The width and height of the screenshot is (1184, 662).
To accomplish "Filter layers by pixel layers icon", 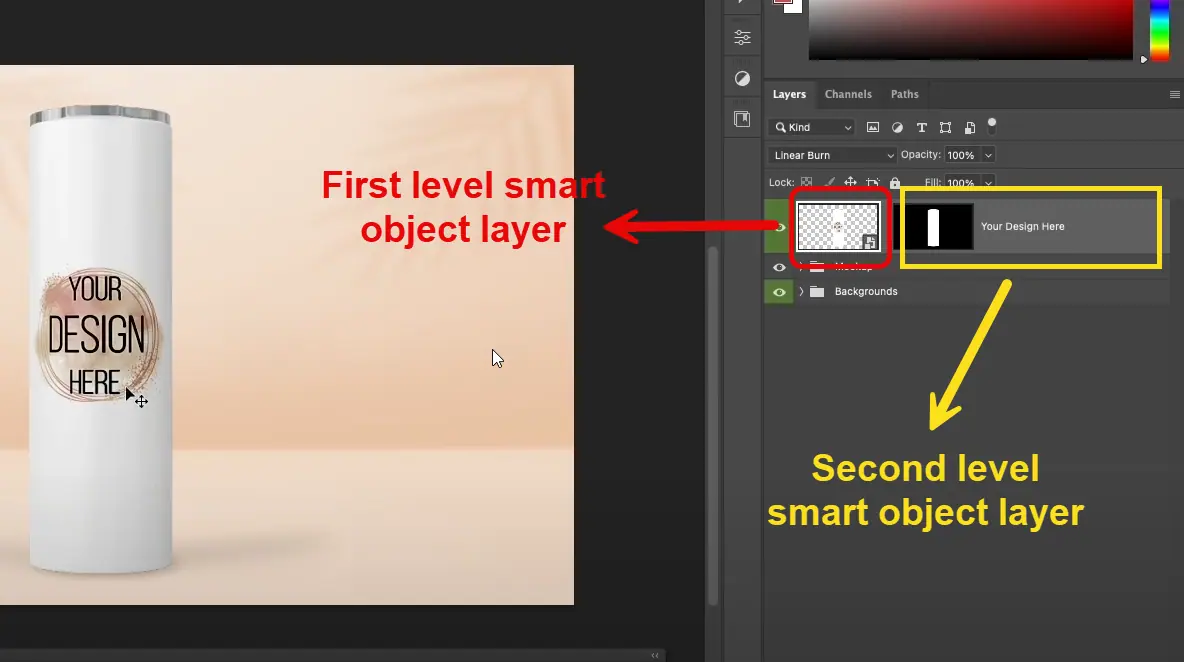I will point(873,128).
